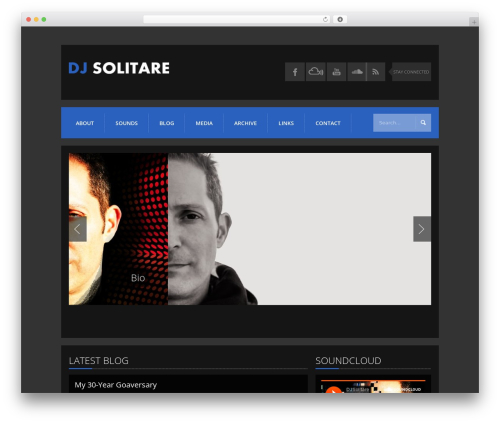
Task: Reload page using browser refresh icon
Action: pyautogui.click(x=325, y=19)
